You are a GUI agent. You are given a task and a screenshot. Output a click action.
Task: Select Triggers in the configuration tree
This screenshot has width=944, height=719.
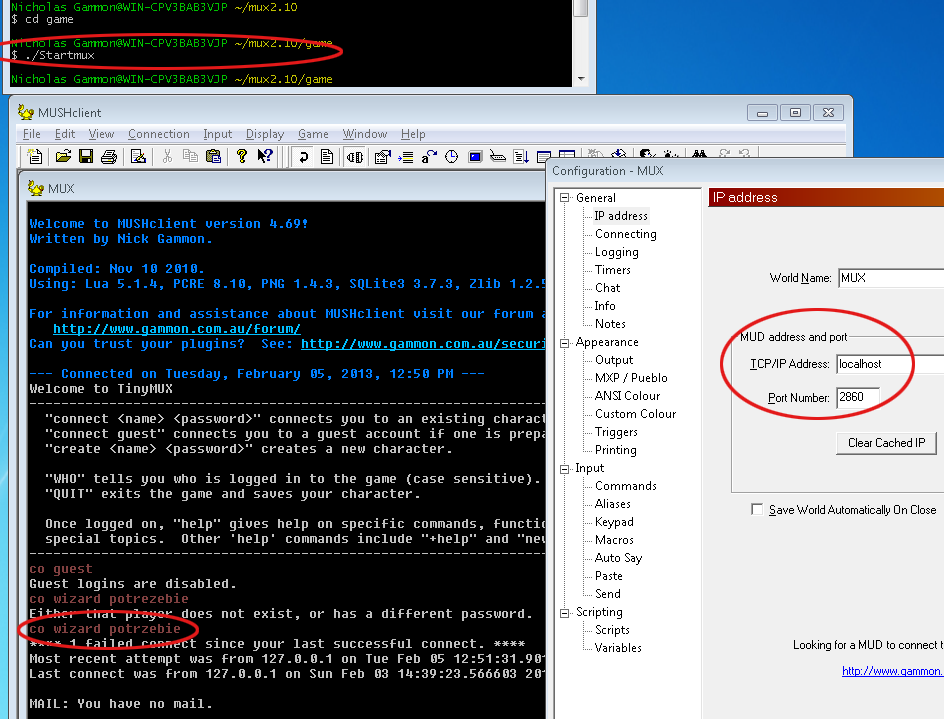point(616,432)
